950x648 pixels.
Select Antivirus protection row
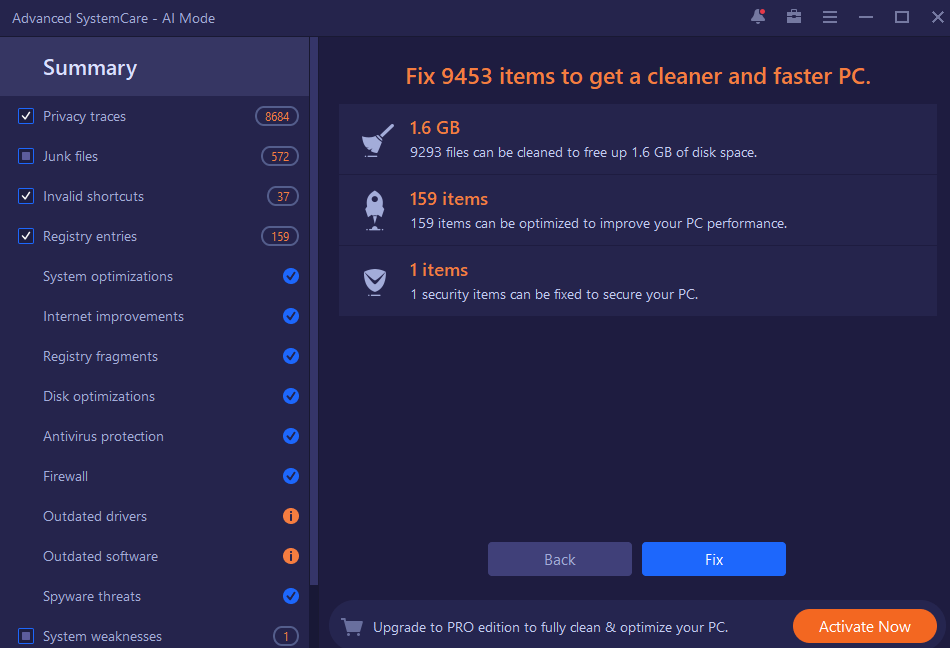pos(154,436)
